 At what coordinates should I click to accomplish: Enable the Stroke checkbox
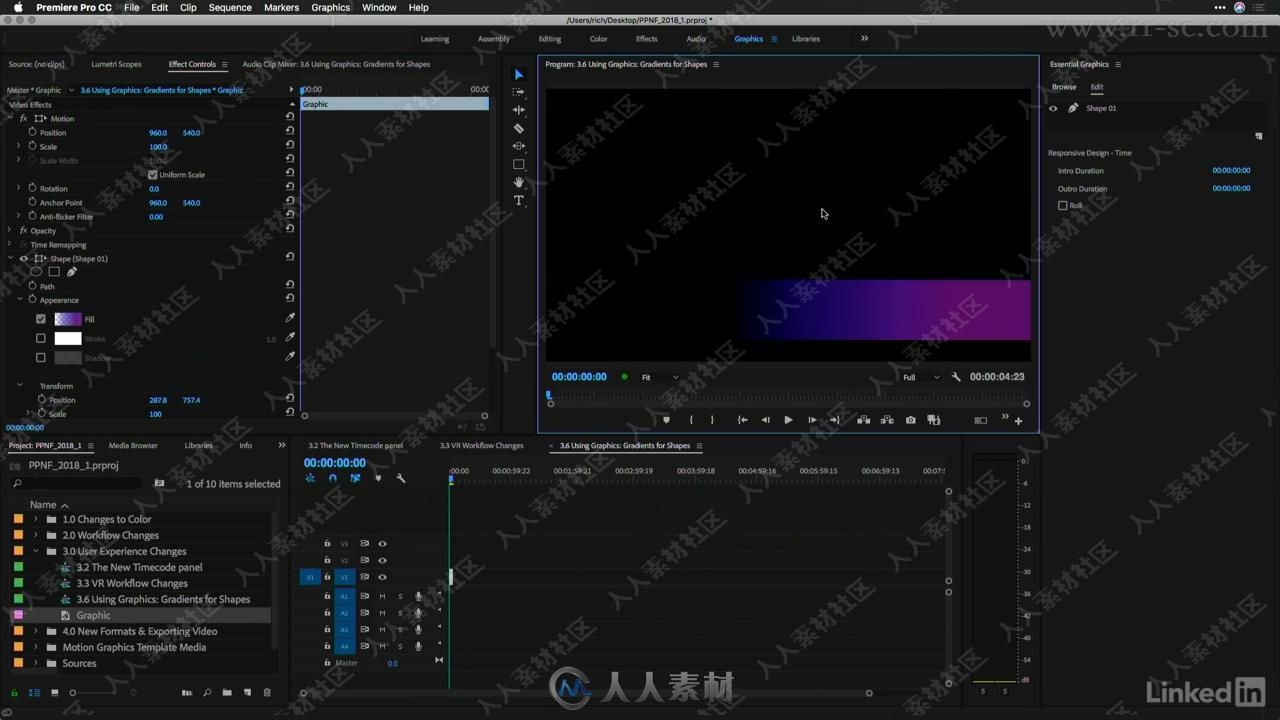(41, 338)
